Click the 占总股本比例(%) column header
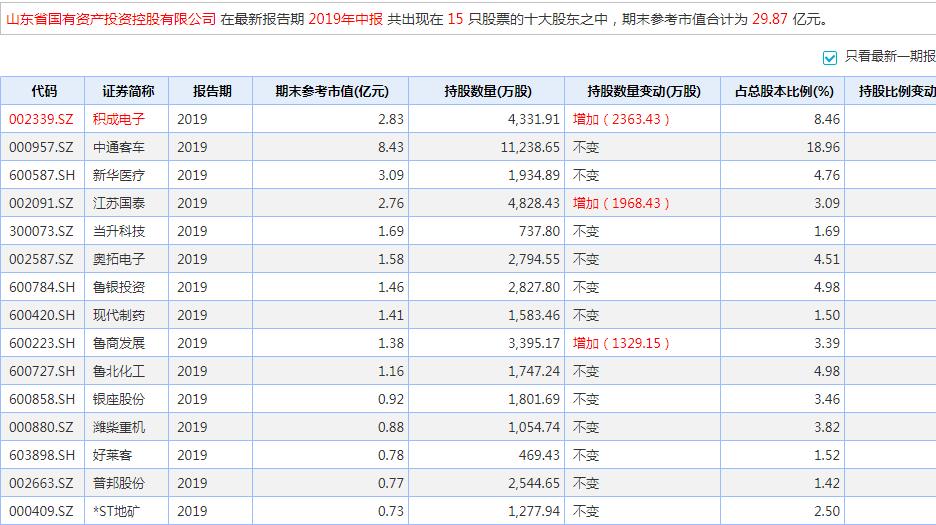936x525 pixels. point(783,91)
